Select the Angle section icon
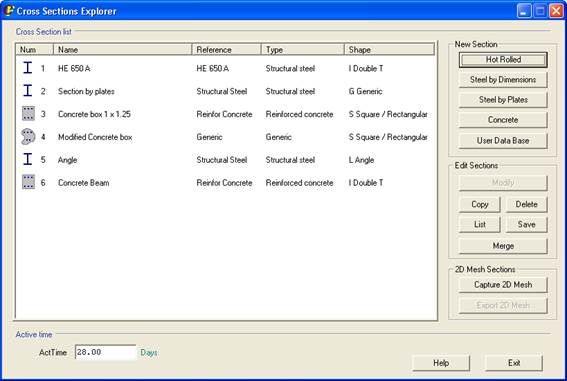The width and height of the screenshot is (567, 381). (x=27, y=159)
